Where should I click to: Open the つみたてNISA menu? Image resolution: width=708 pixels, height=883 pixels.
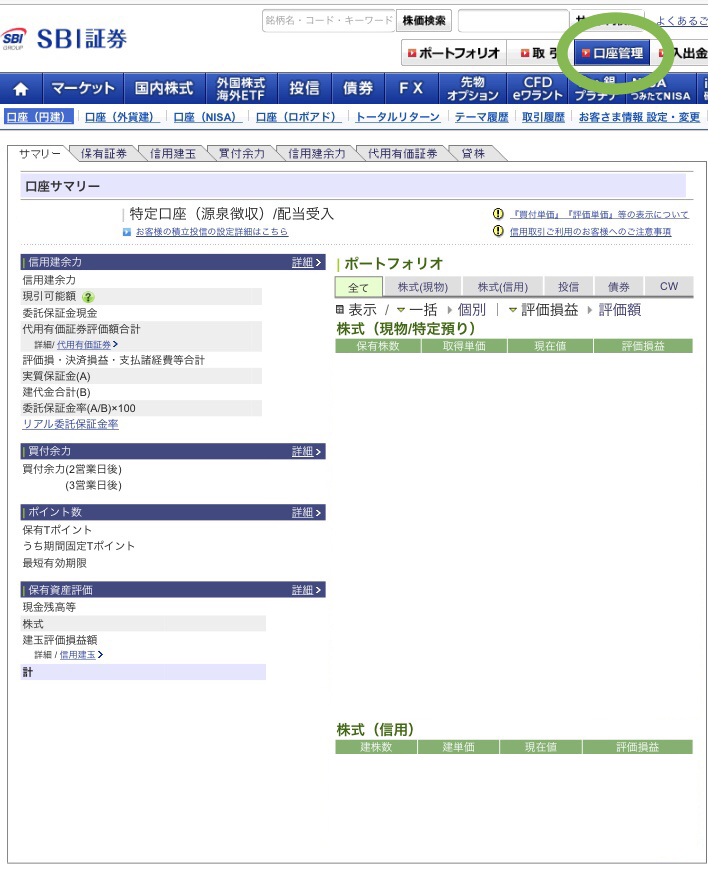[660, 88]
